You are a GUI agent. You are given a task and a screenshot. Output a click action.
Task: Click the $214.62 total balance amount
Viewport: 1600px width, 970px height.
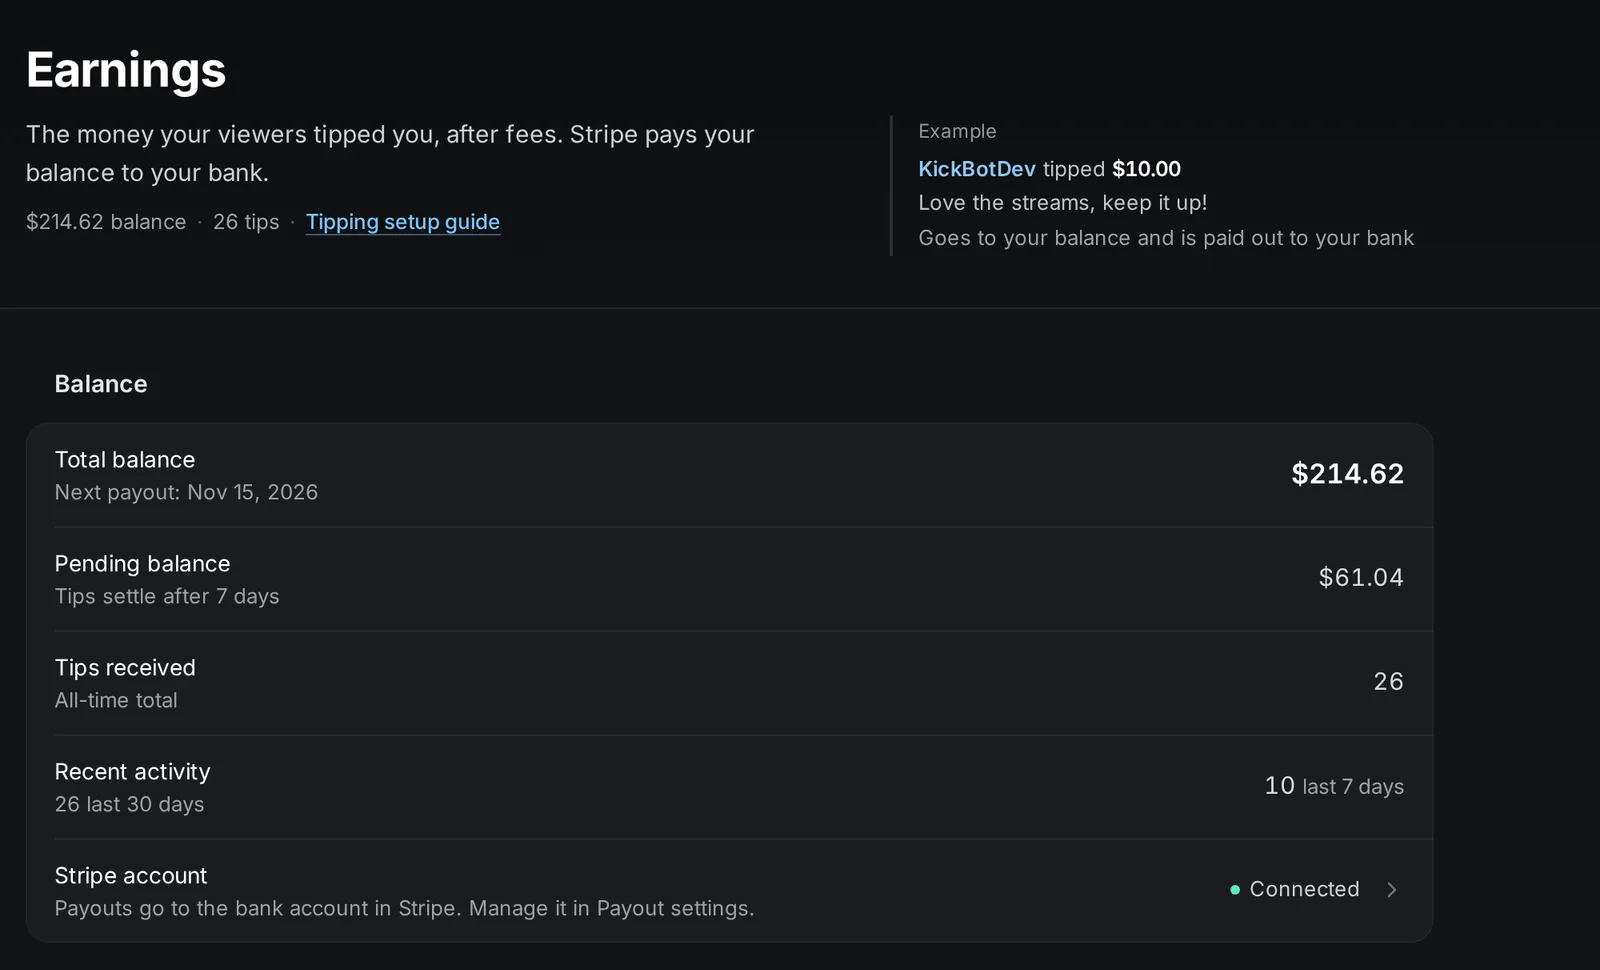tap(1347, 474)
